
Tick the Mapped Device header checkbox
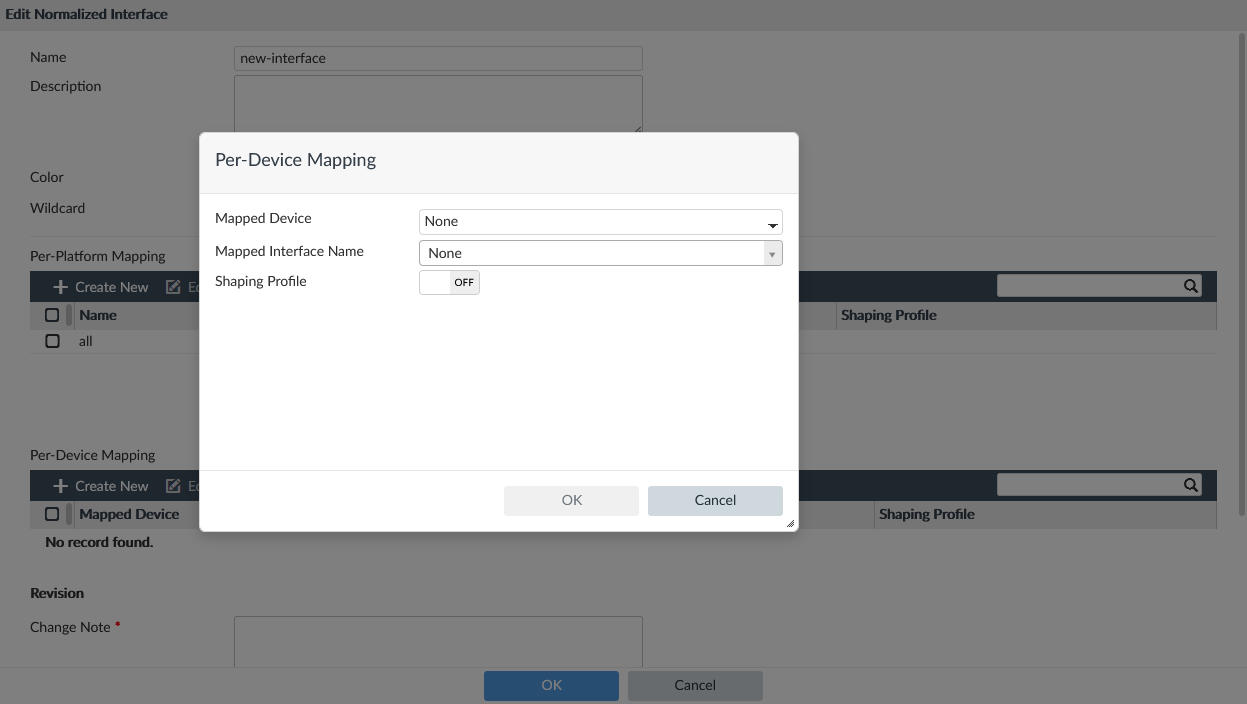(52, 514)
